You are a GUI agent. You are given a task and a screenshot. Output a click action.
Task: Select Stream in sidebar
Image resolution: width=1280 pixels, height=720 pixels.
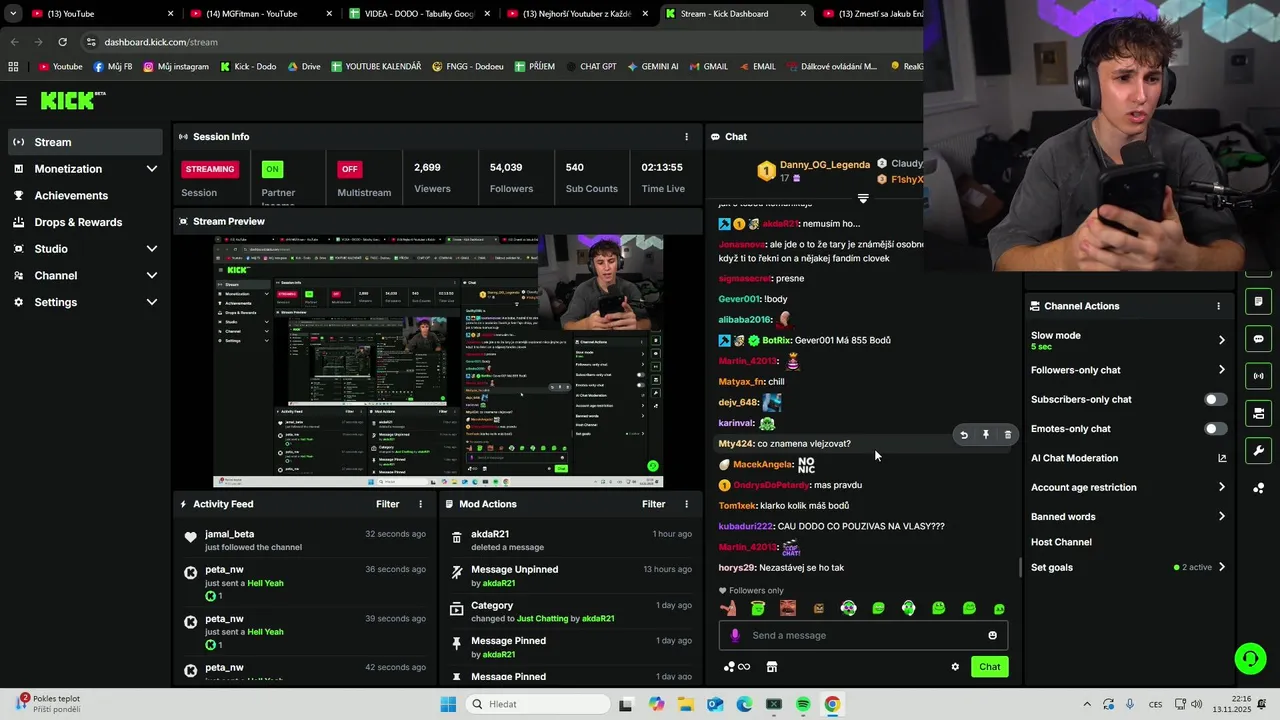click(85, 142)
